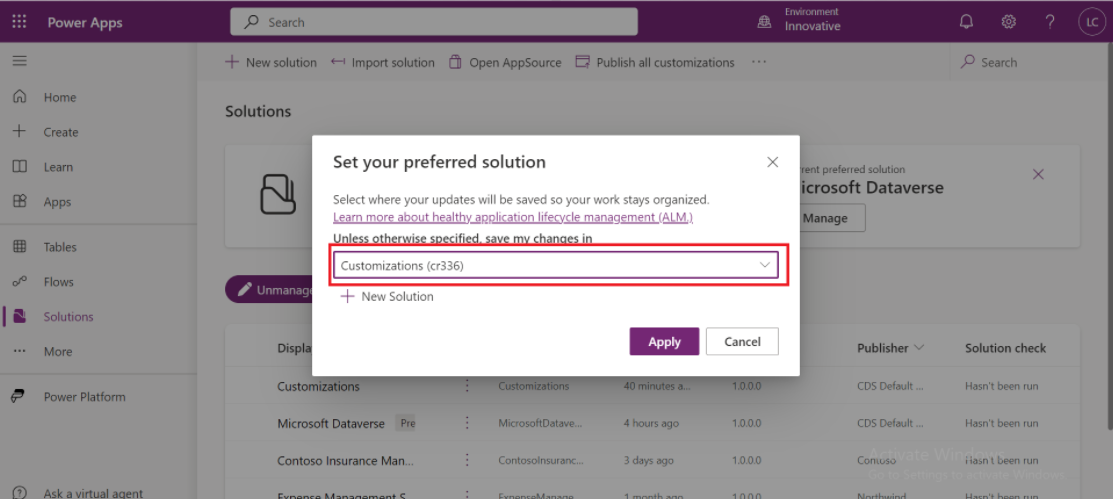
Task: Open the settings gear icon
Action: [1008, 22]
